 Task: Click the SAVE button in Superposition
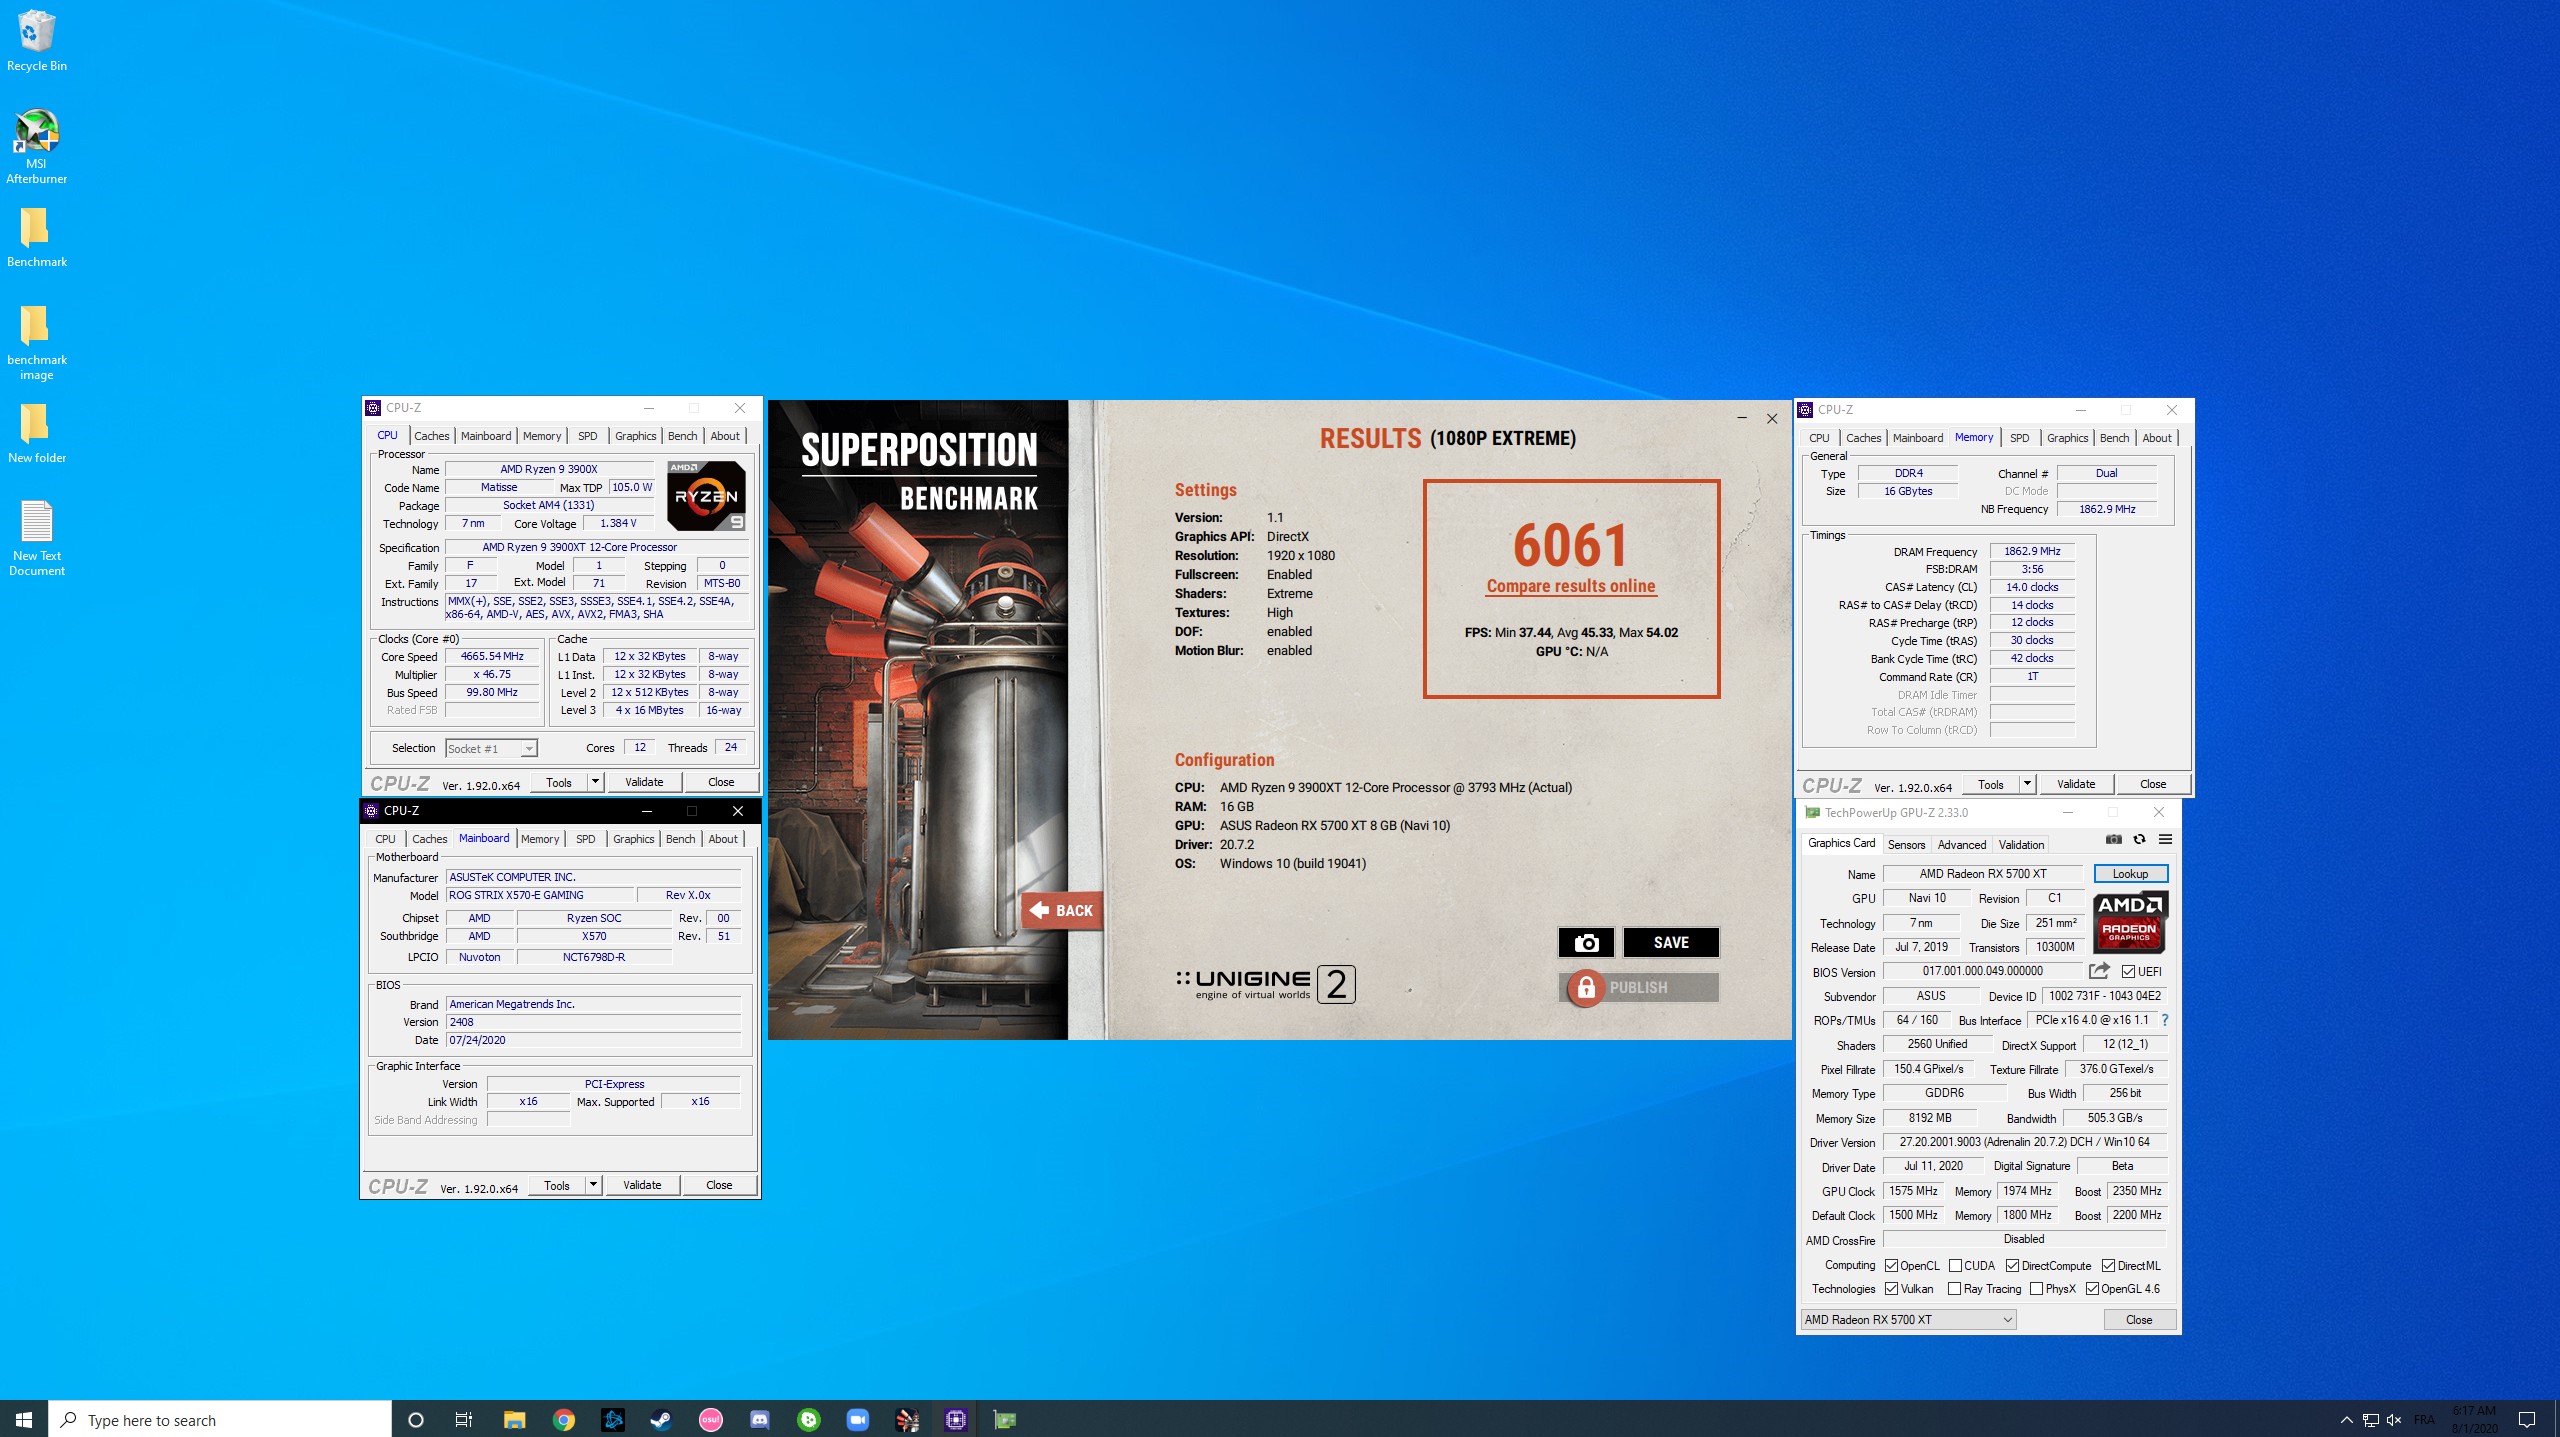click(1671, 942)
